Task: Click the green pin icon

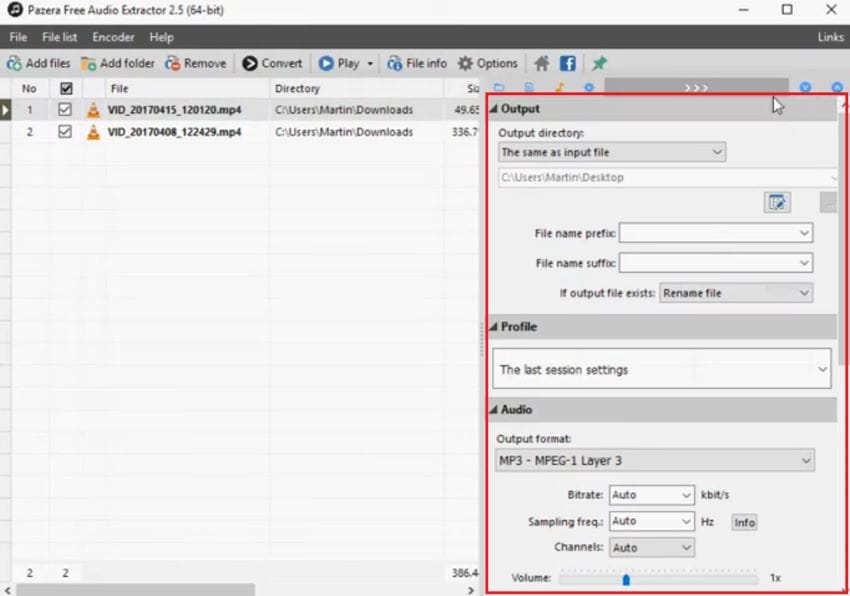Action: tap(599, 63)
